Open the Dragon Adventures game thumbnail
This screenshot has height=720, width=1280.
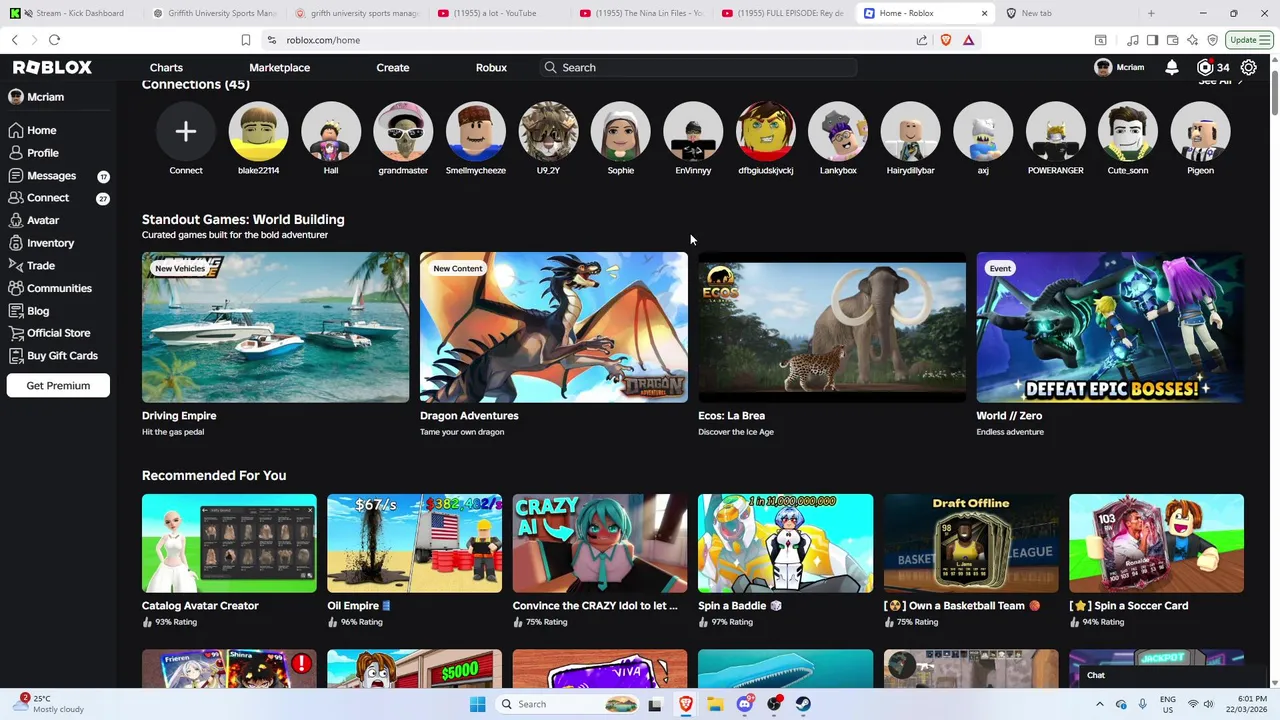point(553,327)
